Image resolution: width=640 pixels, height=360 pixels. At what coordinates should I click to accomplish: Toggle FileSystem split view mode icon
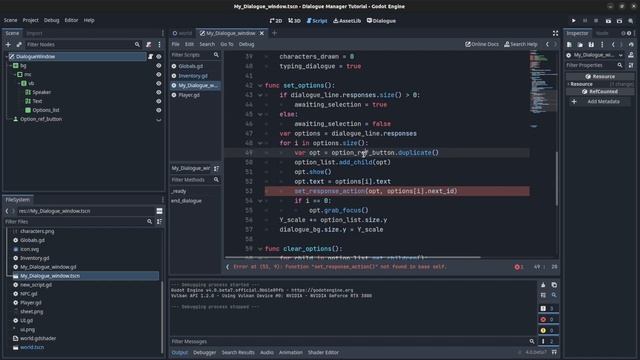tap(159, 211)
